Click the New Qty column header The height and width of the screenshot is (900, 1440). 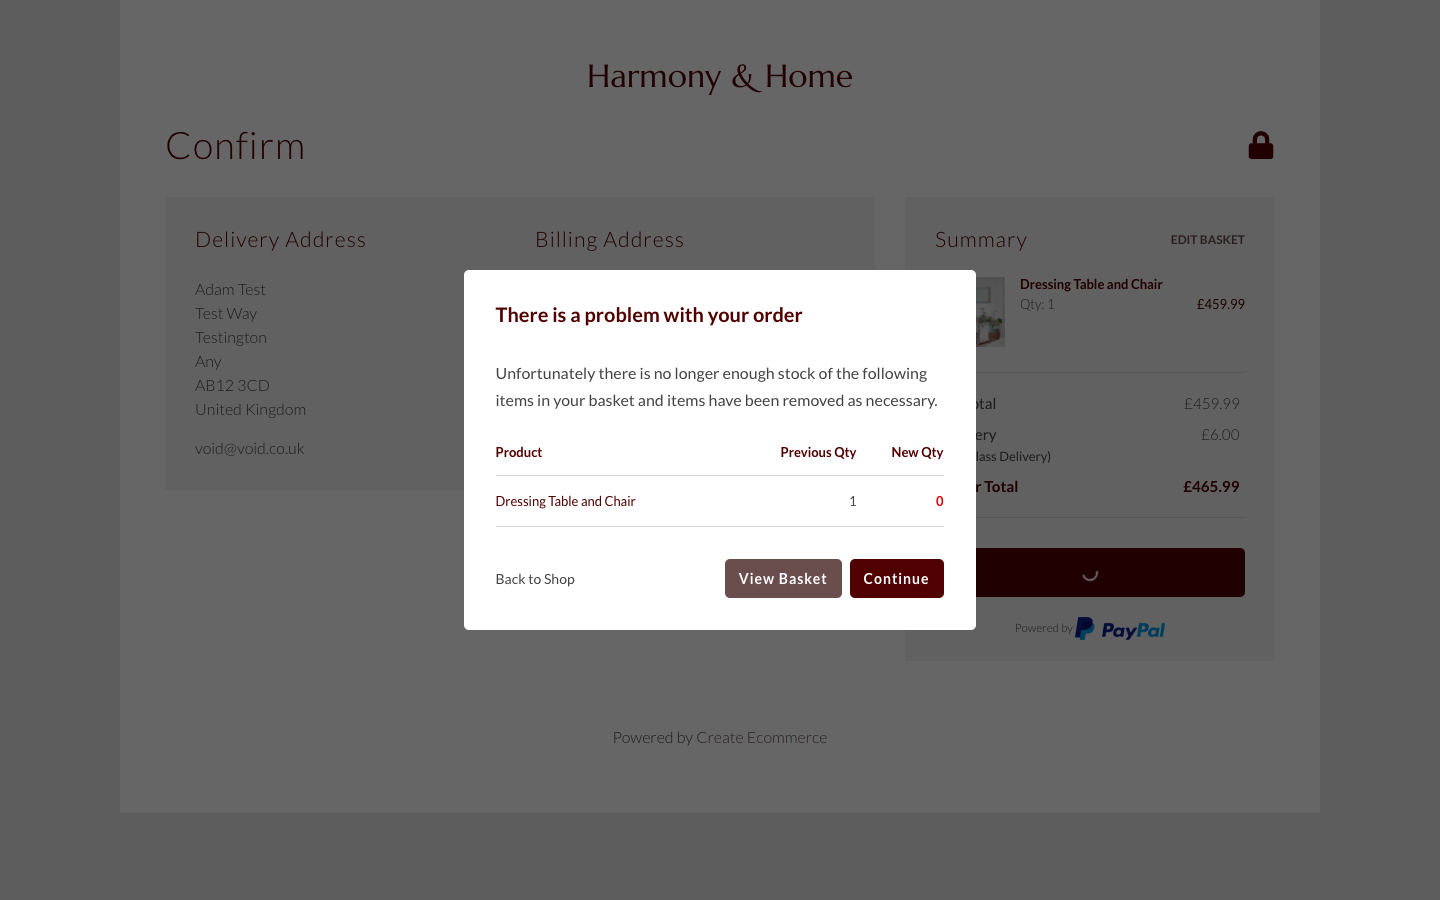[917, 453]
